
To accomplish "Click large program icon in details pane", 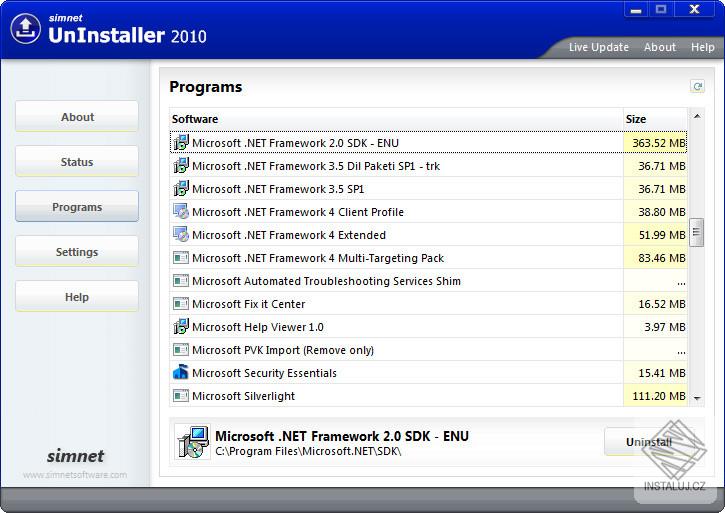I will pos(193,442).
